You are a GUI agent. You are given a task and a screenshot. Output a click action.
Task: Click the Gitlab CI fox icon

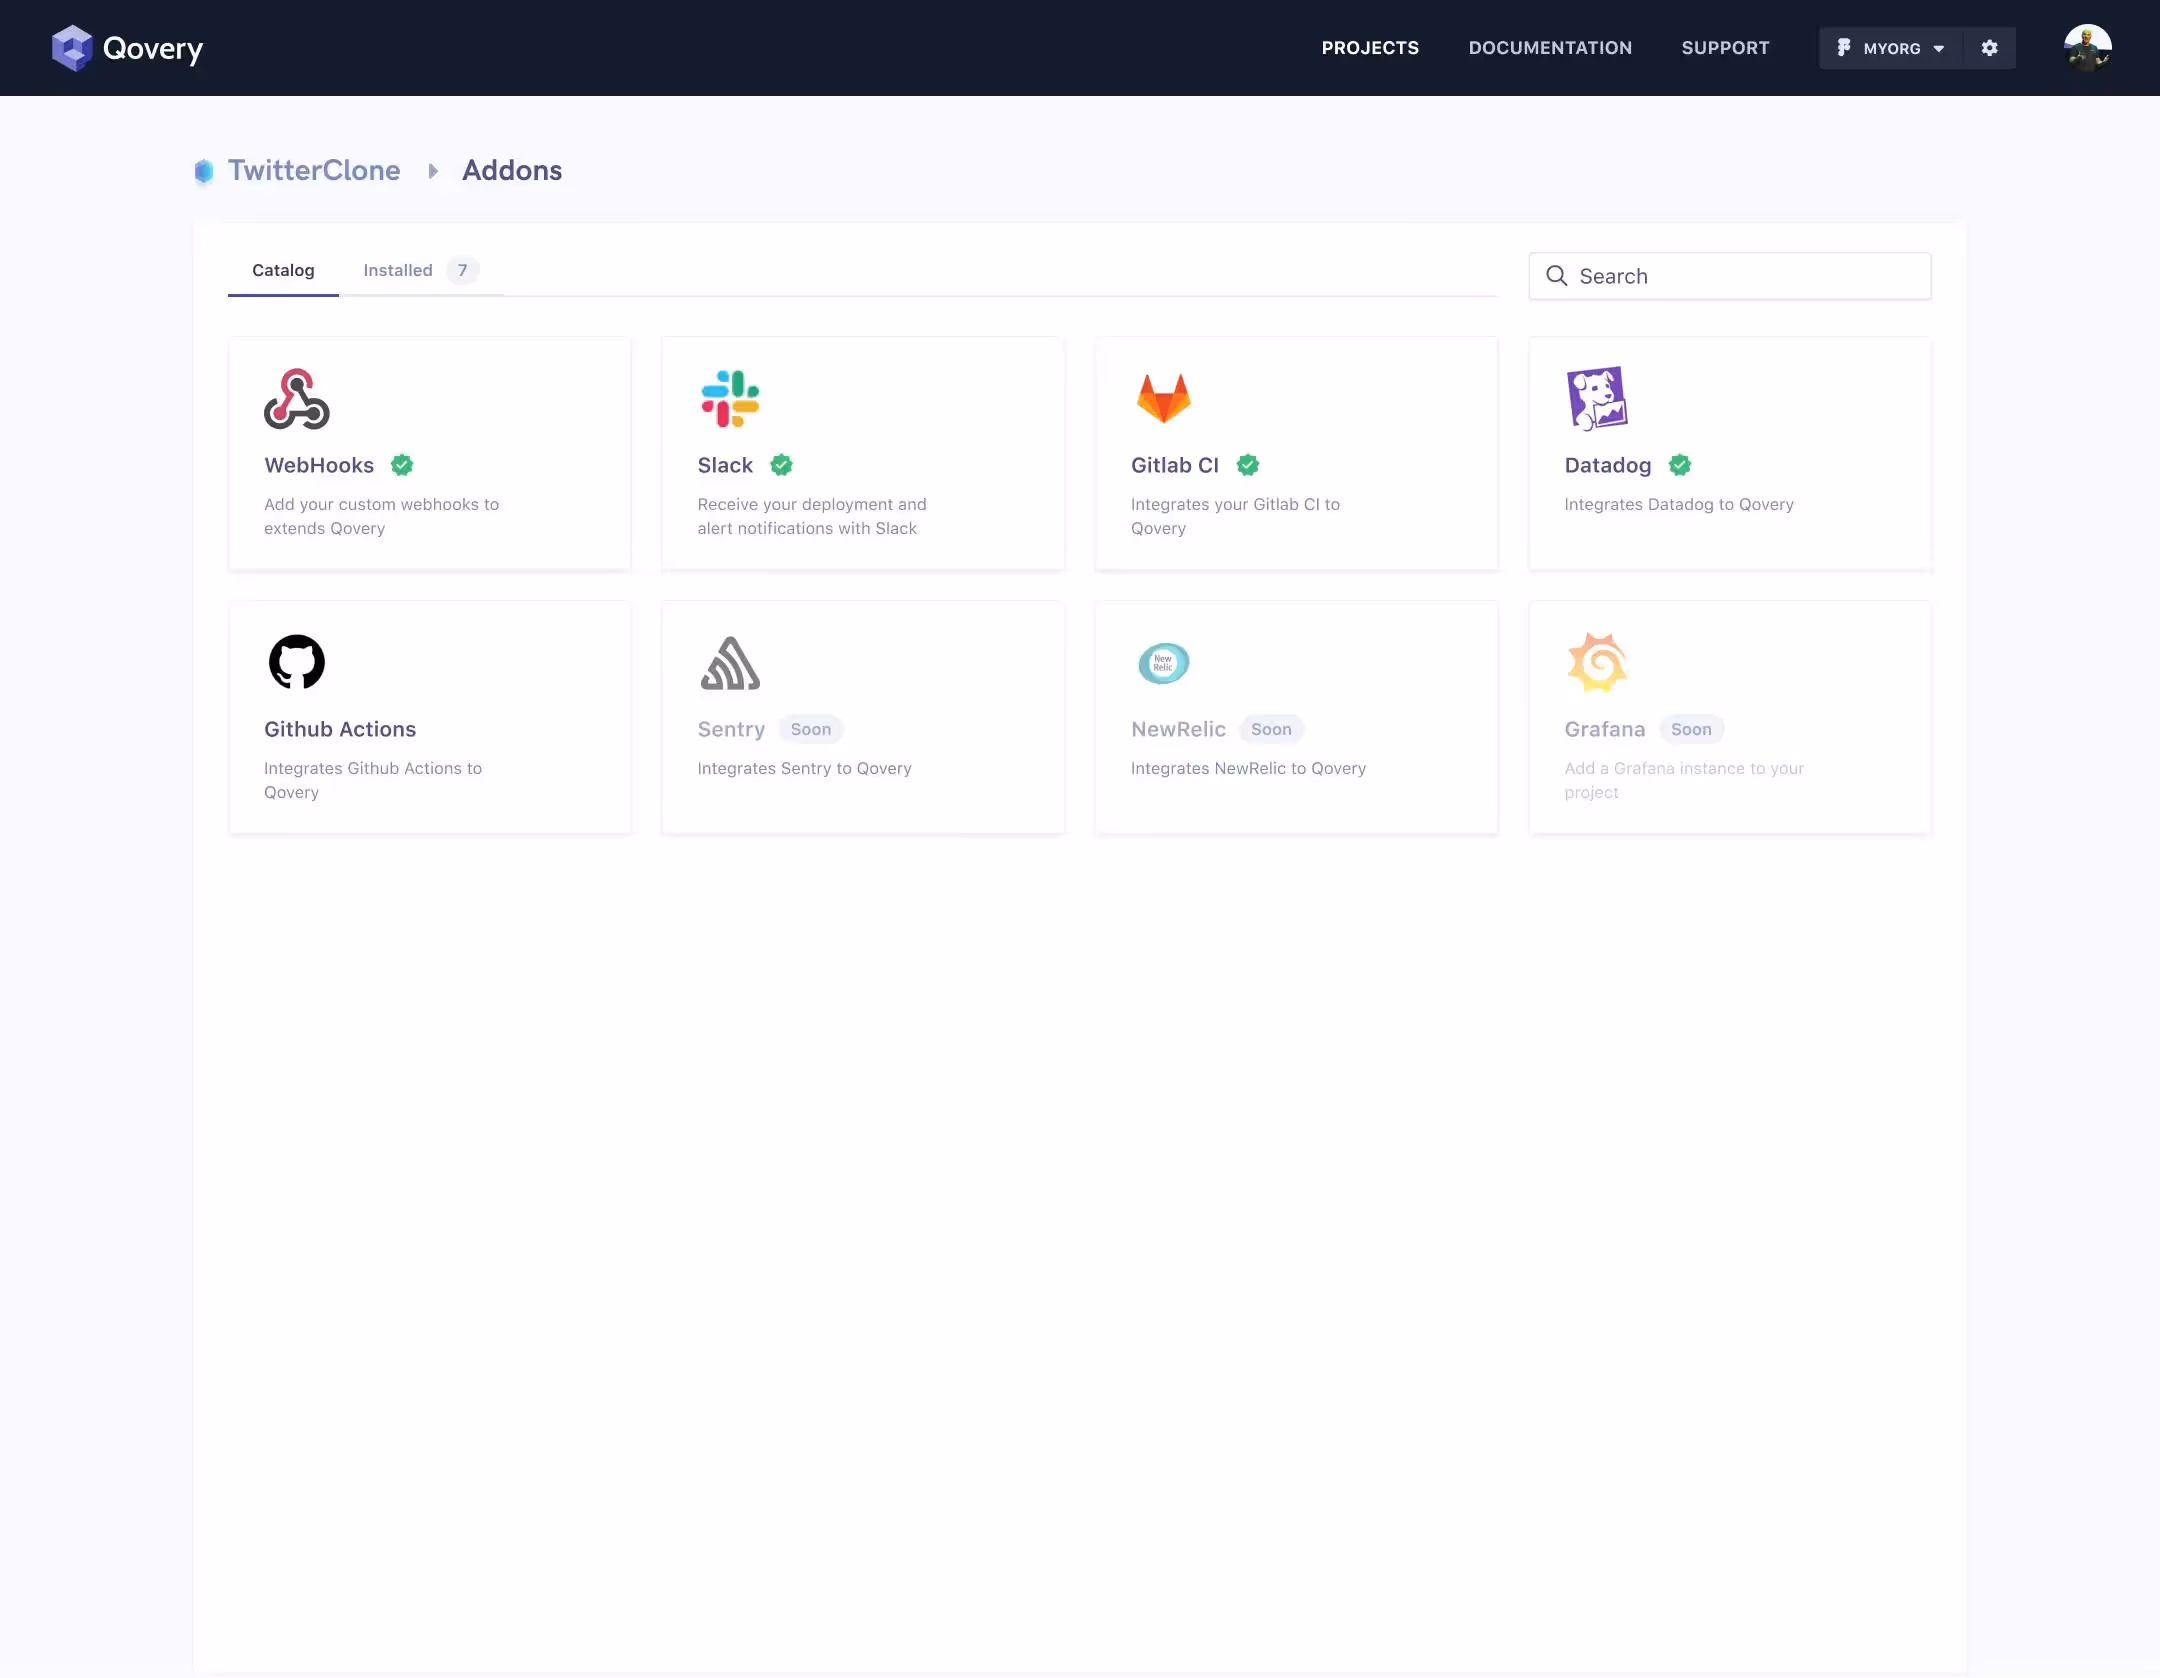click(1164, 397)
